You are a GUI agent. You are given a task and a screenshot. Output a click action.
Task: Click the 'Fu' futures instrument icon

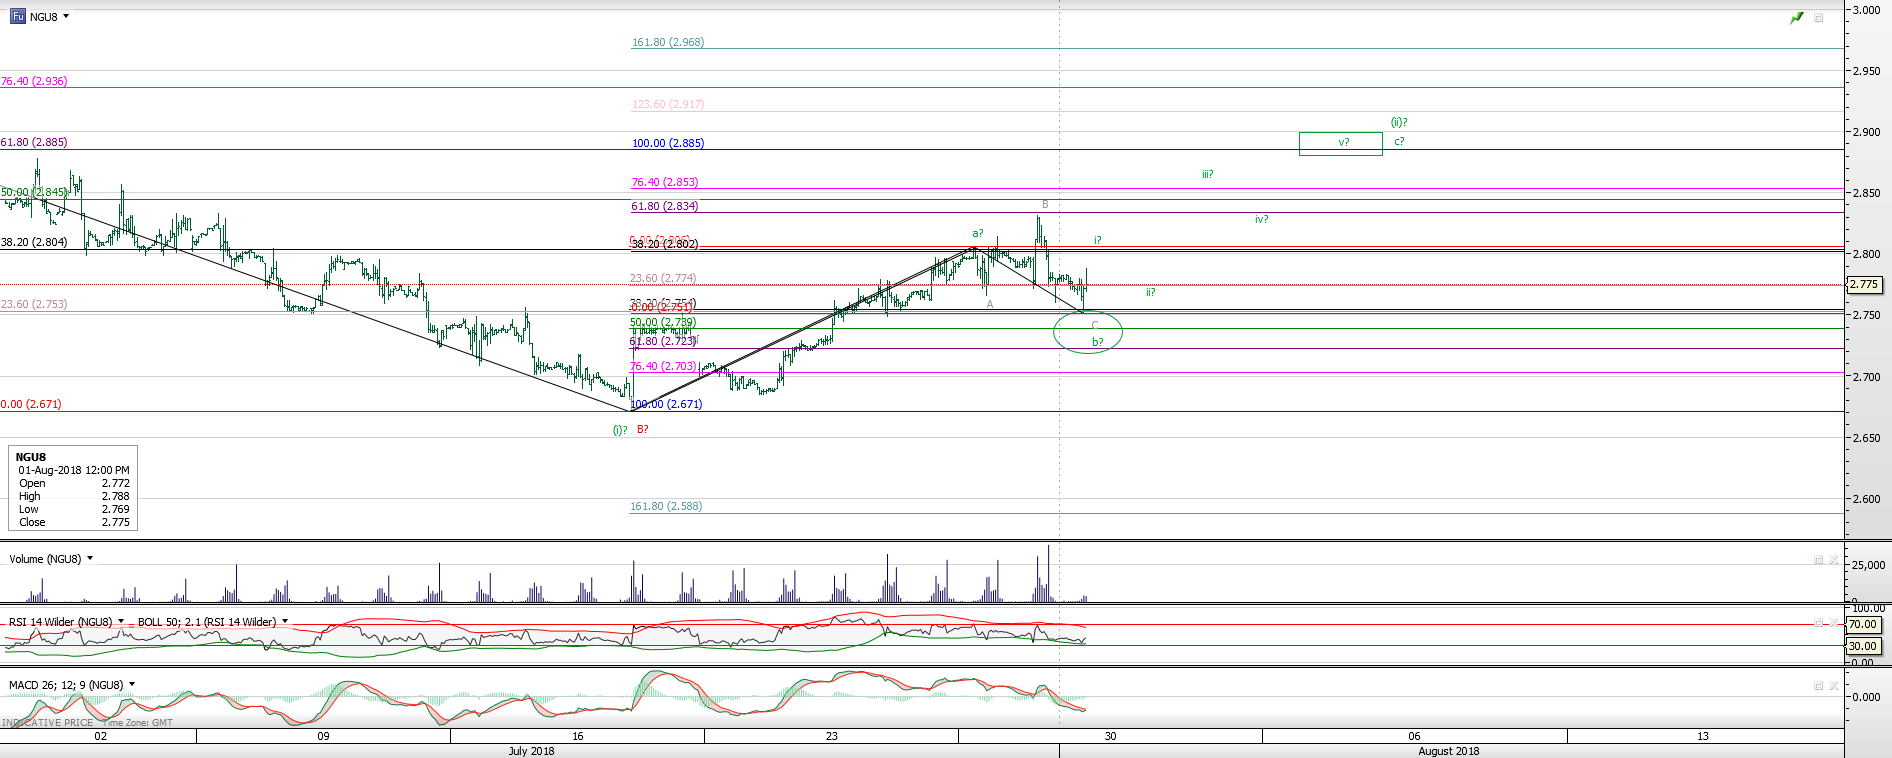[x=18, y=16]
